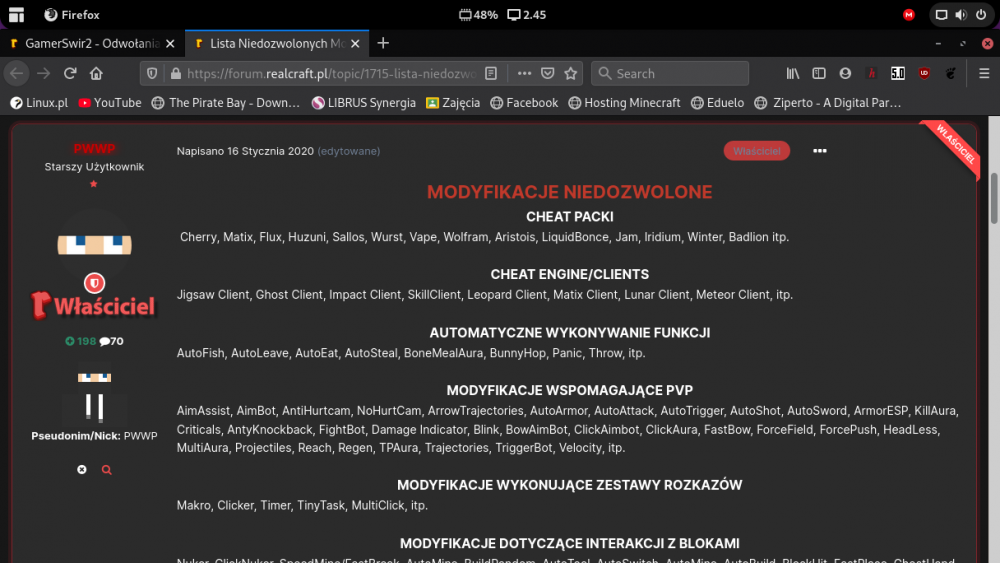Image resolution: width=1000 pixels, height=563 pixels.
Task: Go to the Firefox home page
Action: [x=96, y=73]
